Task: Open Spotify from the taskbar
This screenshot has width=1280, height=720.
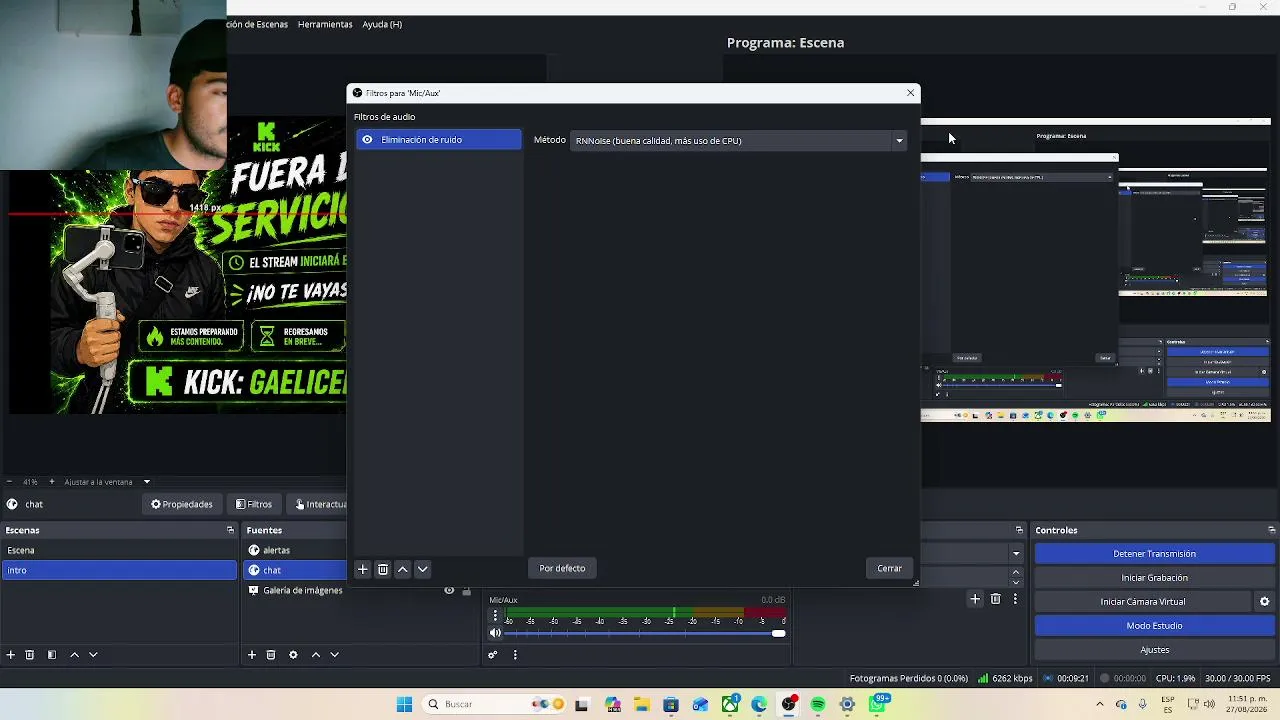Action: (818, 704)
